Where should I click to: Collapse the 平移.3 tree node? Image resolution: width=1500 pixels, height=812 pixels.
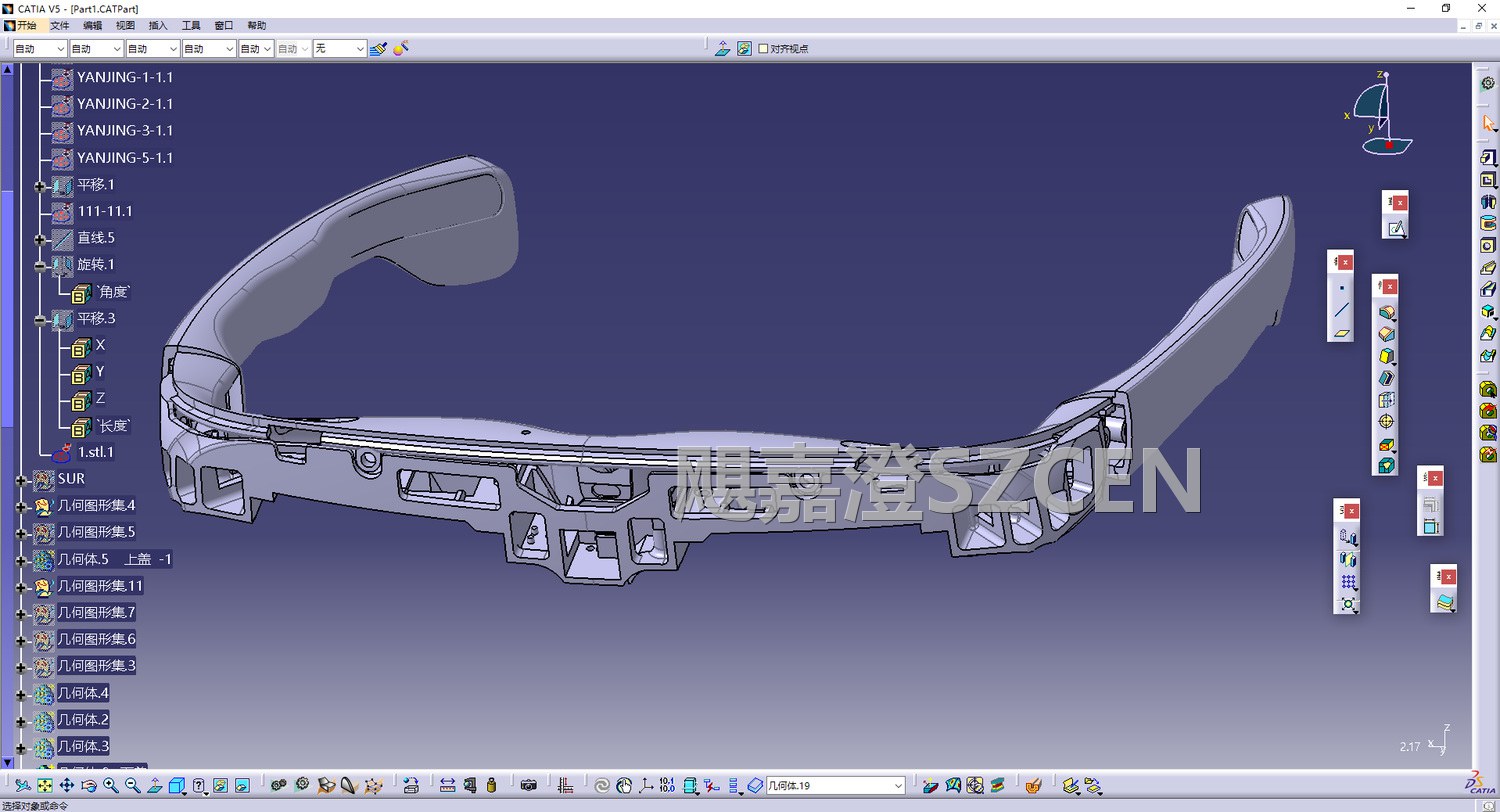(40, 320)
